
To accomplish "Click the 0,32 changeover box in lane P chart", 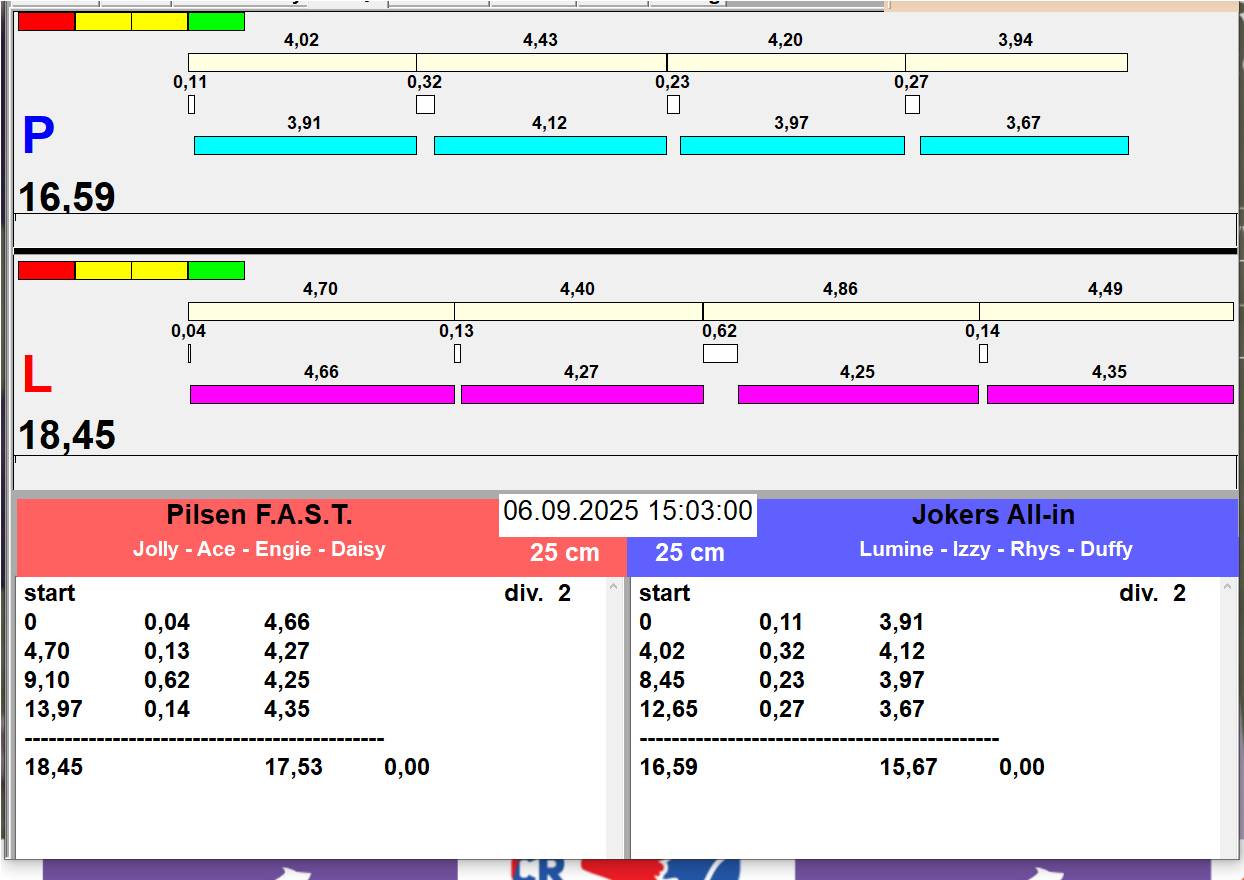I will click(x=425, y=104).
